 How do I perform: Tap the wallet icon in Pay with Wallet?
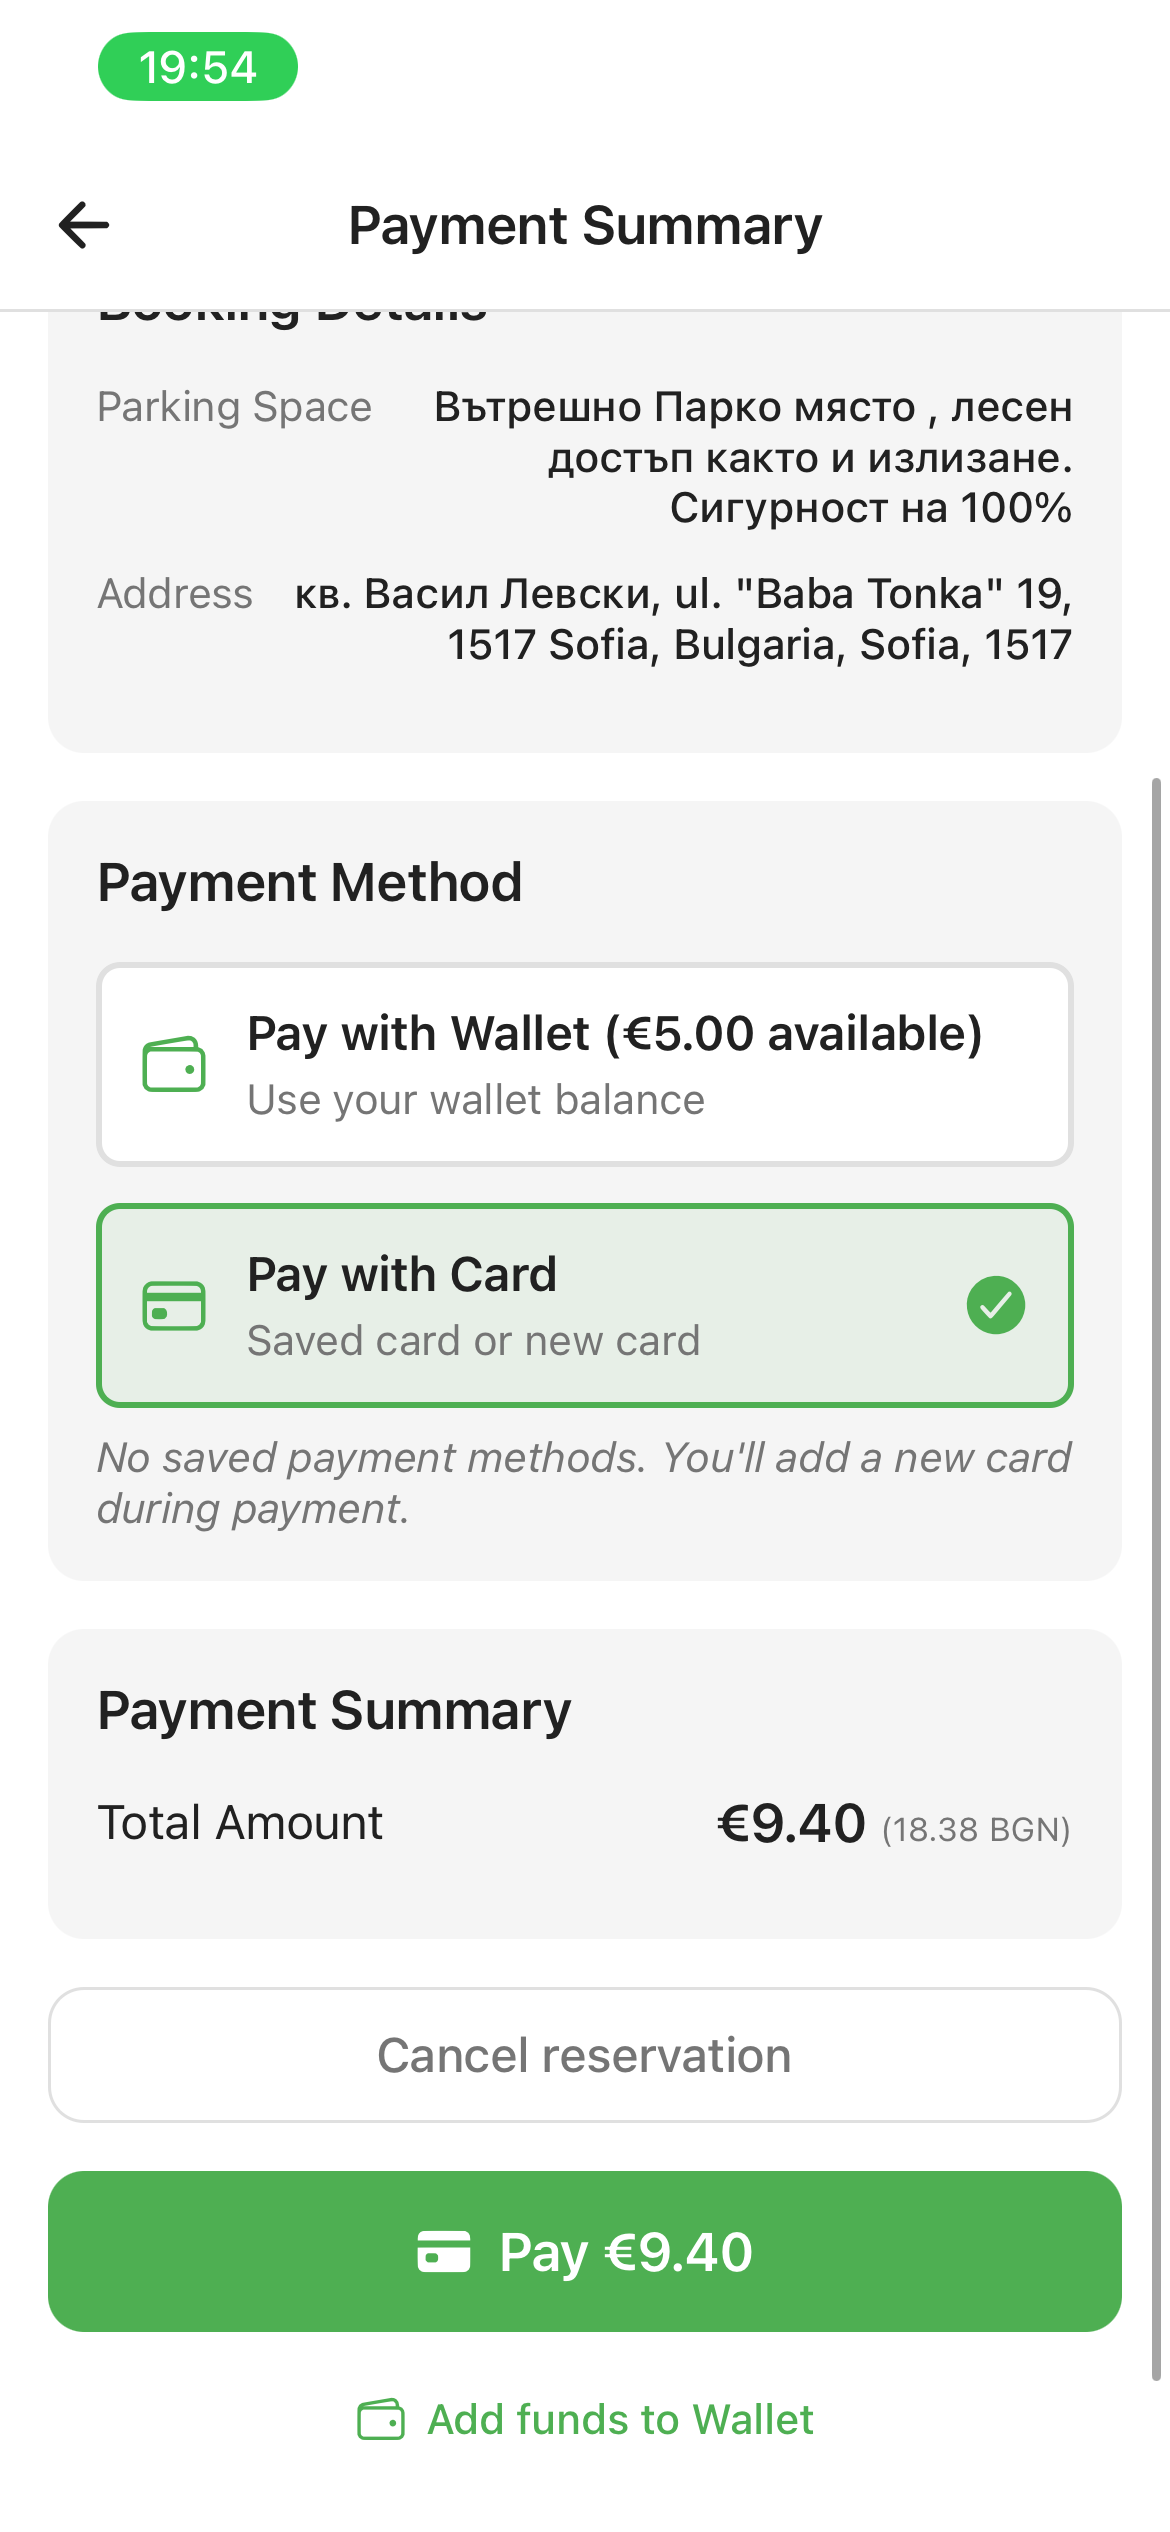click(174, 1064)
